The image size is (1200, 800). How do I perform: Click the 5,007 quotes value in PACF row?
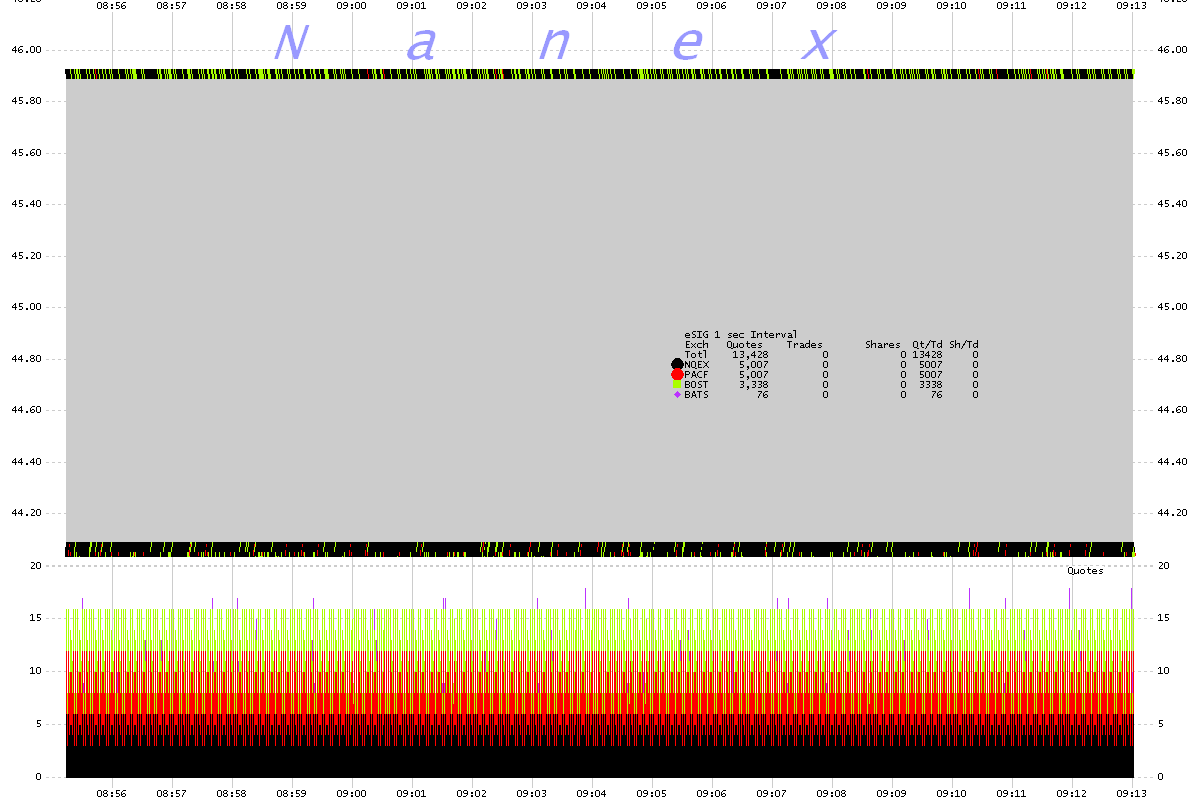point(753,374)
